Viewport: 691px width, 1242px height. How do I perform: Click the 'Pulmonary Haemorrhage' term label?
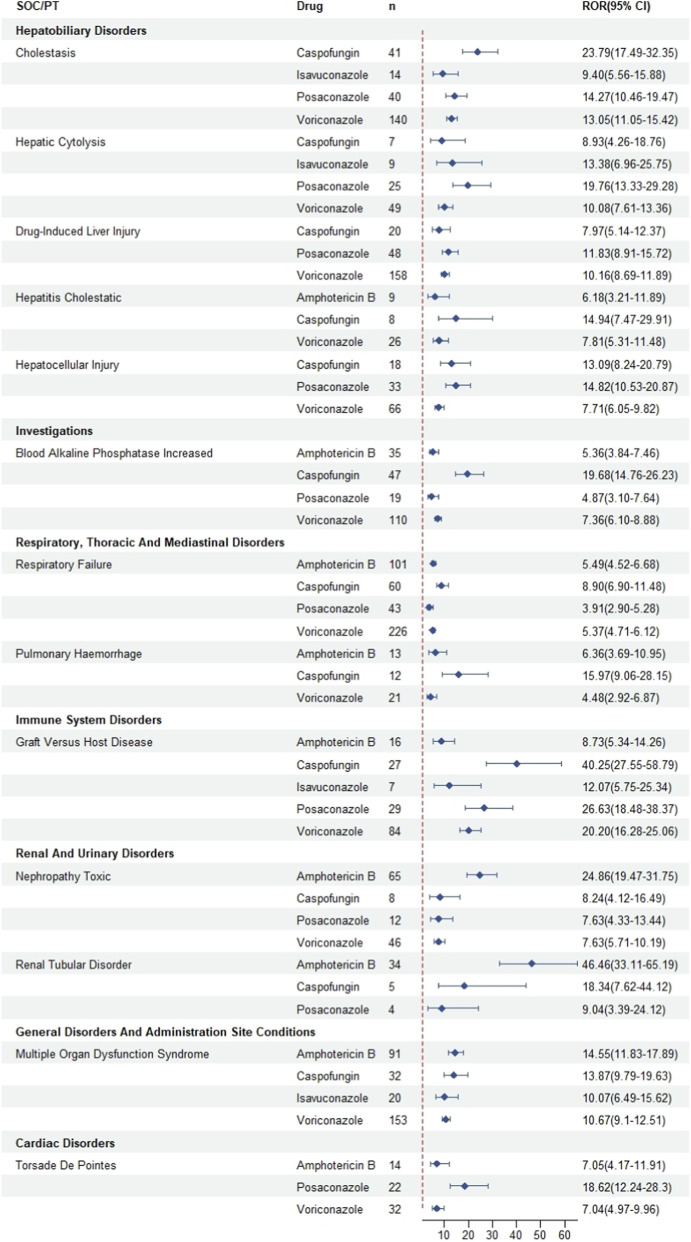(76, 653)
